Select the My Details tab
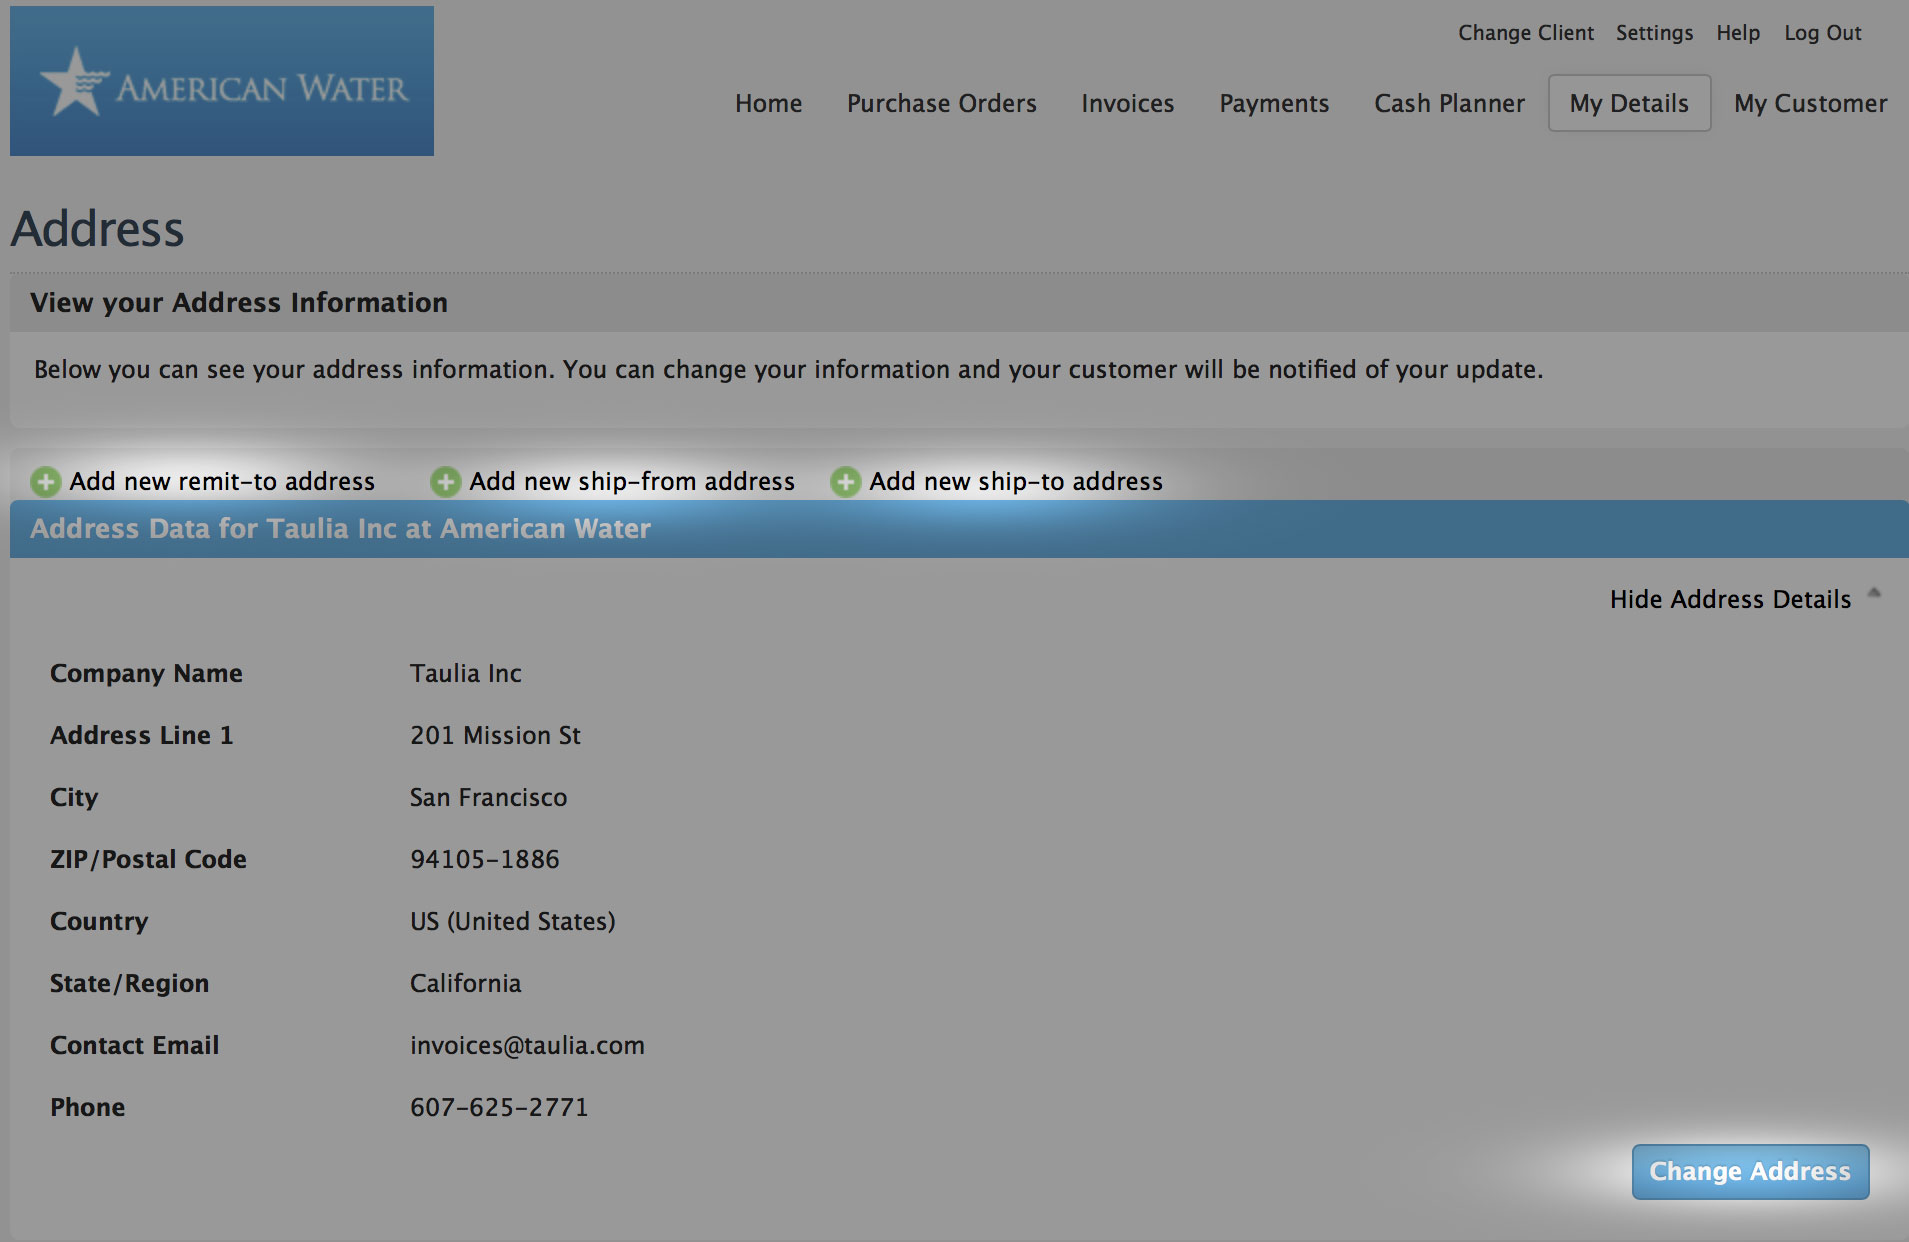Viewport: 1909px width, 1242px height. pos(1629,103)
